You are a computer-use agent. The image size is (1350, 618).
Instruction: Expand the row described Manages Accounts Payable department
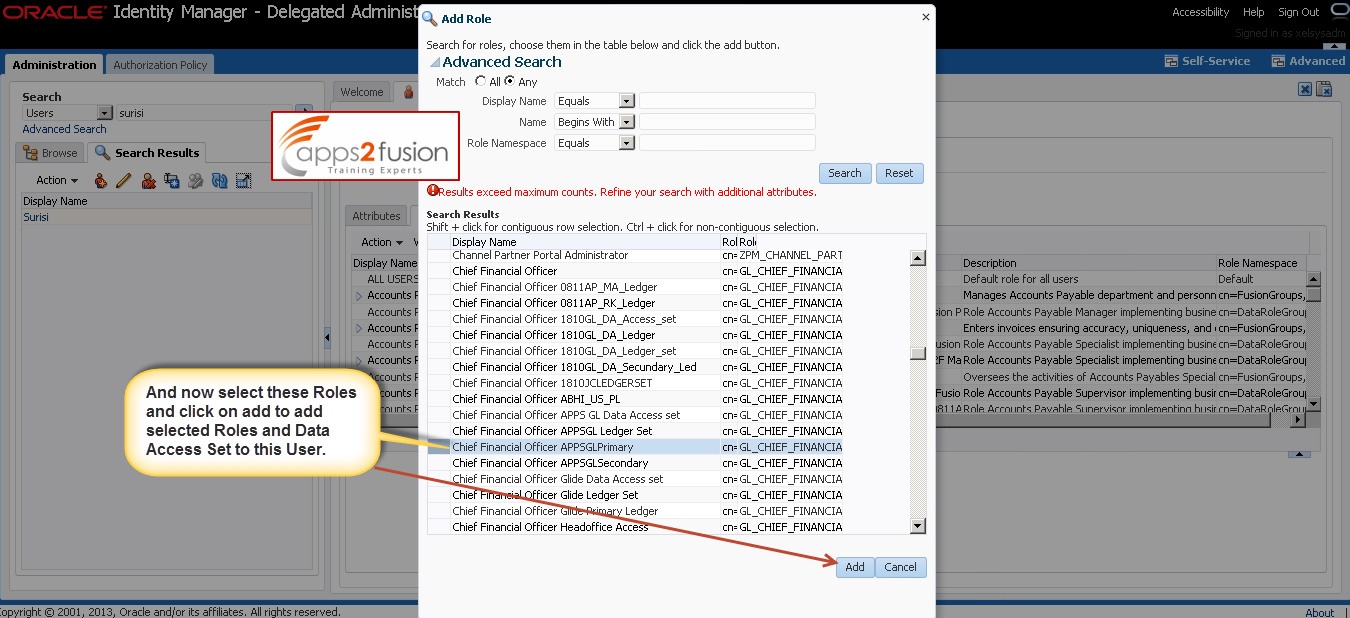click(x=359, y=296)
